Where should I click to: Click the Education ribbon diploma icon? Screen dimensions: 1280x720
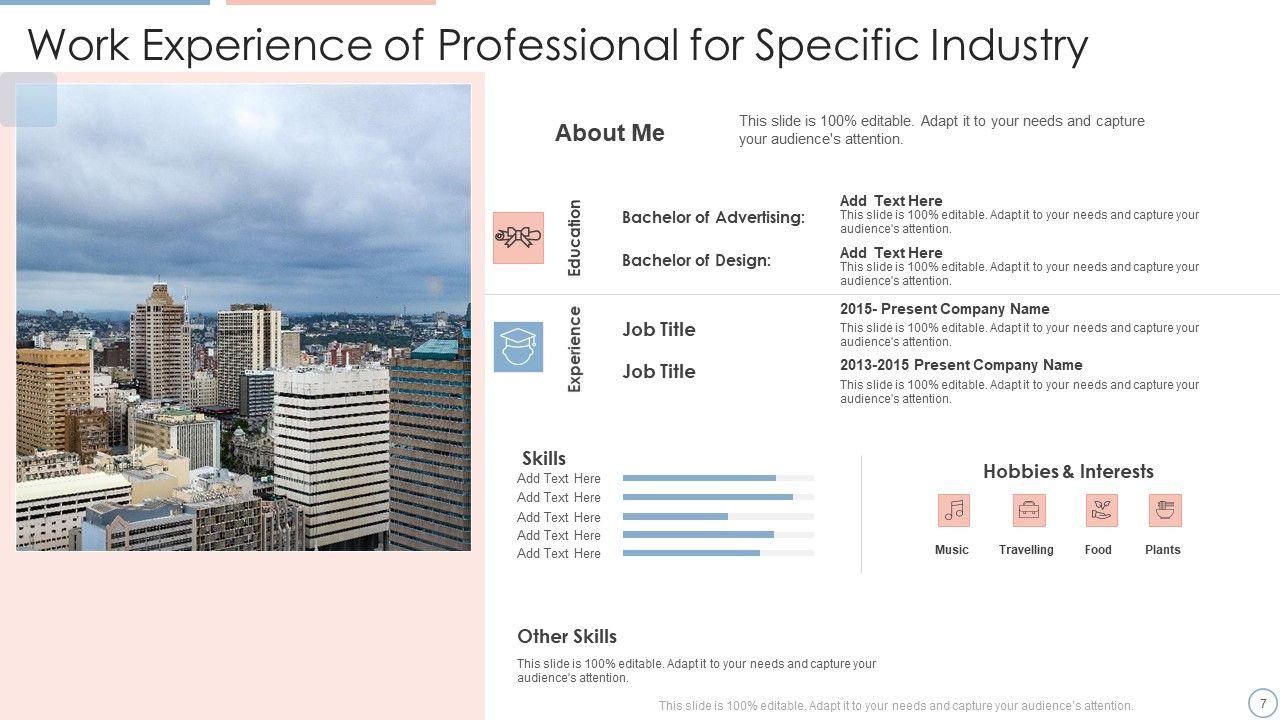pyautogui.click(x=518, y=238)
